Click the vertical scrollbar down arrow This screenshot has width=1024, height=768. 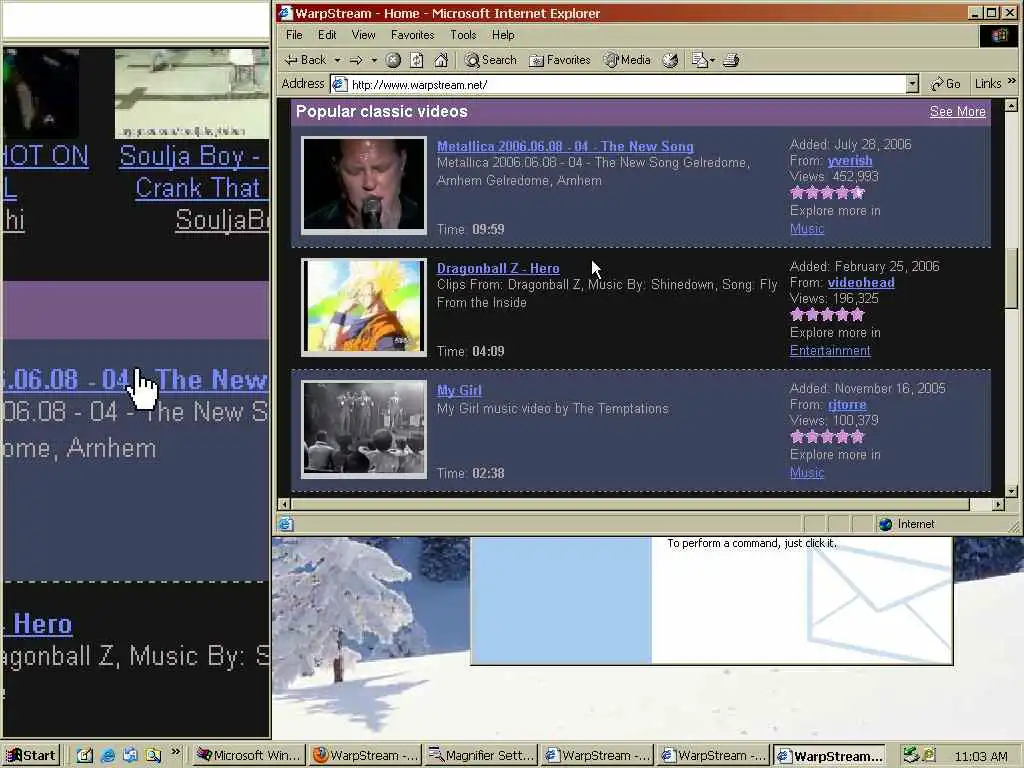(x=1011, y=491)
